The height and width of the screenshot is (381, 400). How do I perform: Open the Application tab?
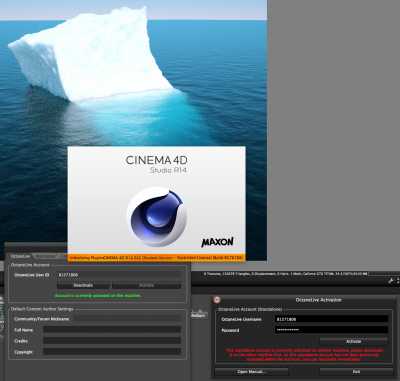46,256
